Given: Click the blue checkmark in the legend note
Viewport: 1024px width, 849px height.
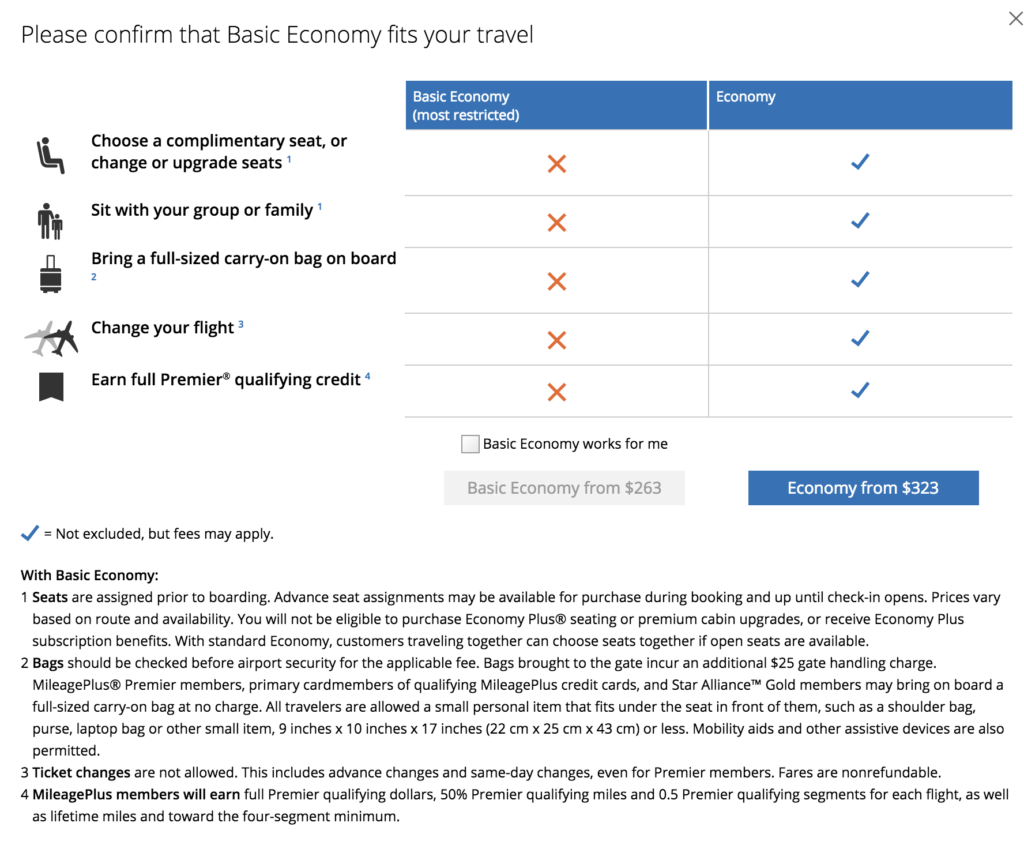Looking at the screenshot, I should coord(30,533).
